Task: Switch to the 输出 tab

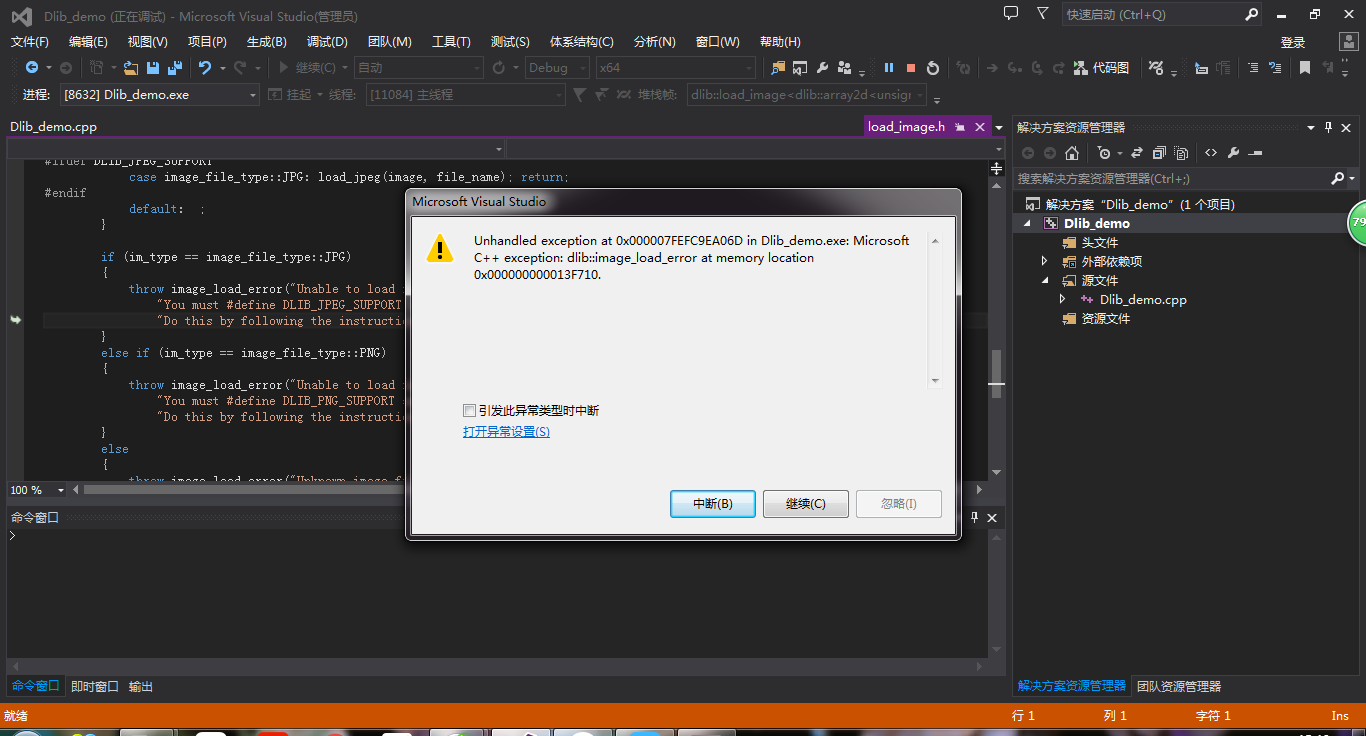Action: (x=141, y=687)
